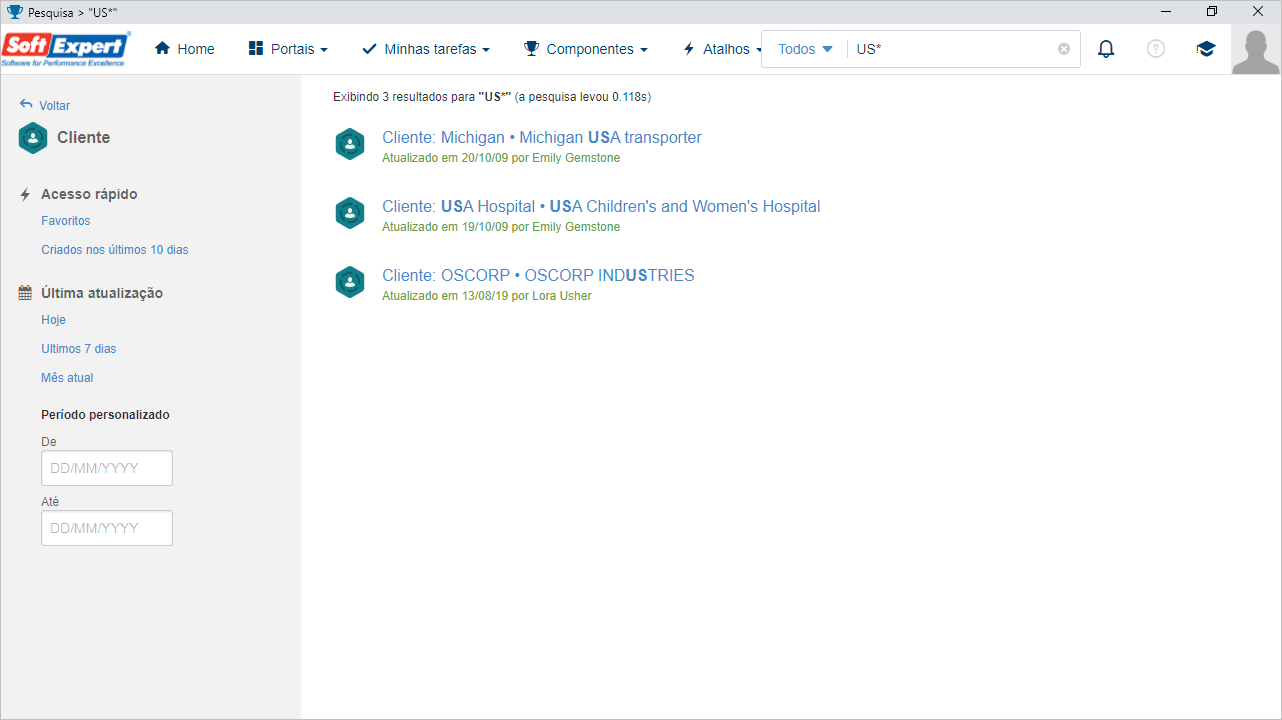1282x720 pixels.
Task: Open the OSCORP INDUSTRIES result
Action: point(538,276)
